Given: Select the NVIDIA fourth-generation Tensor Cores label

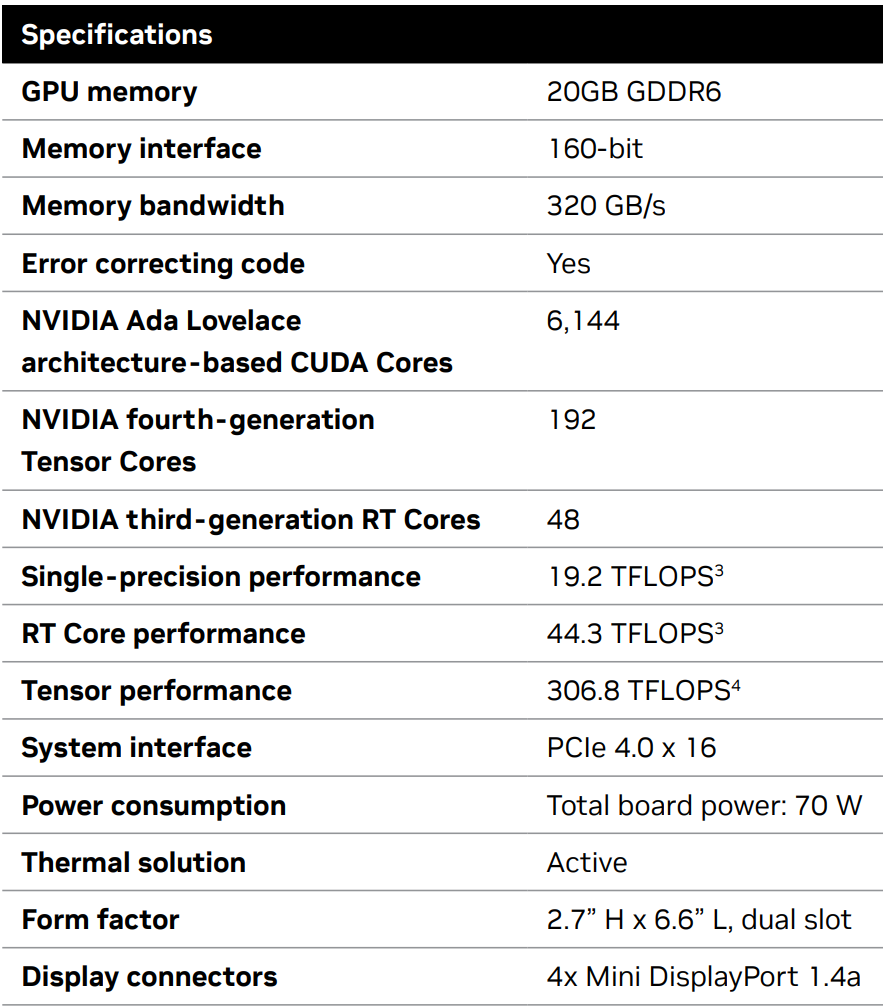Looking at the screenshot, I should pos(197,440).
